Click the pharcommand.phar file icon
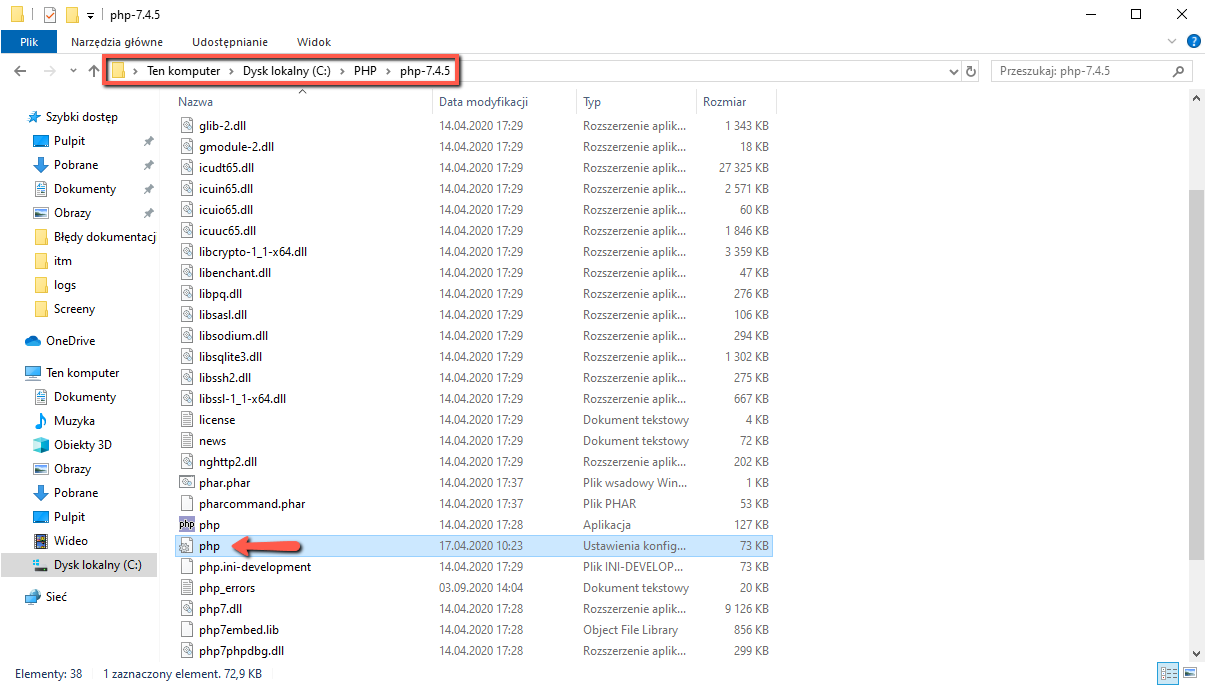This screenshot has height=686, width=1206. coord(186,504)
